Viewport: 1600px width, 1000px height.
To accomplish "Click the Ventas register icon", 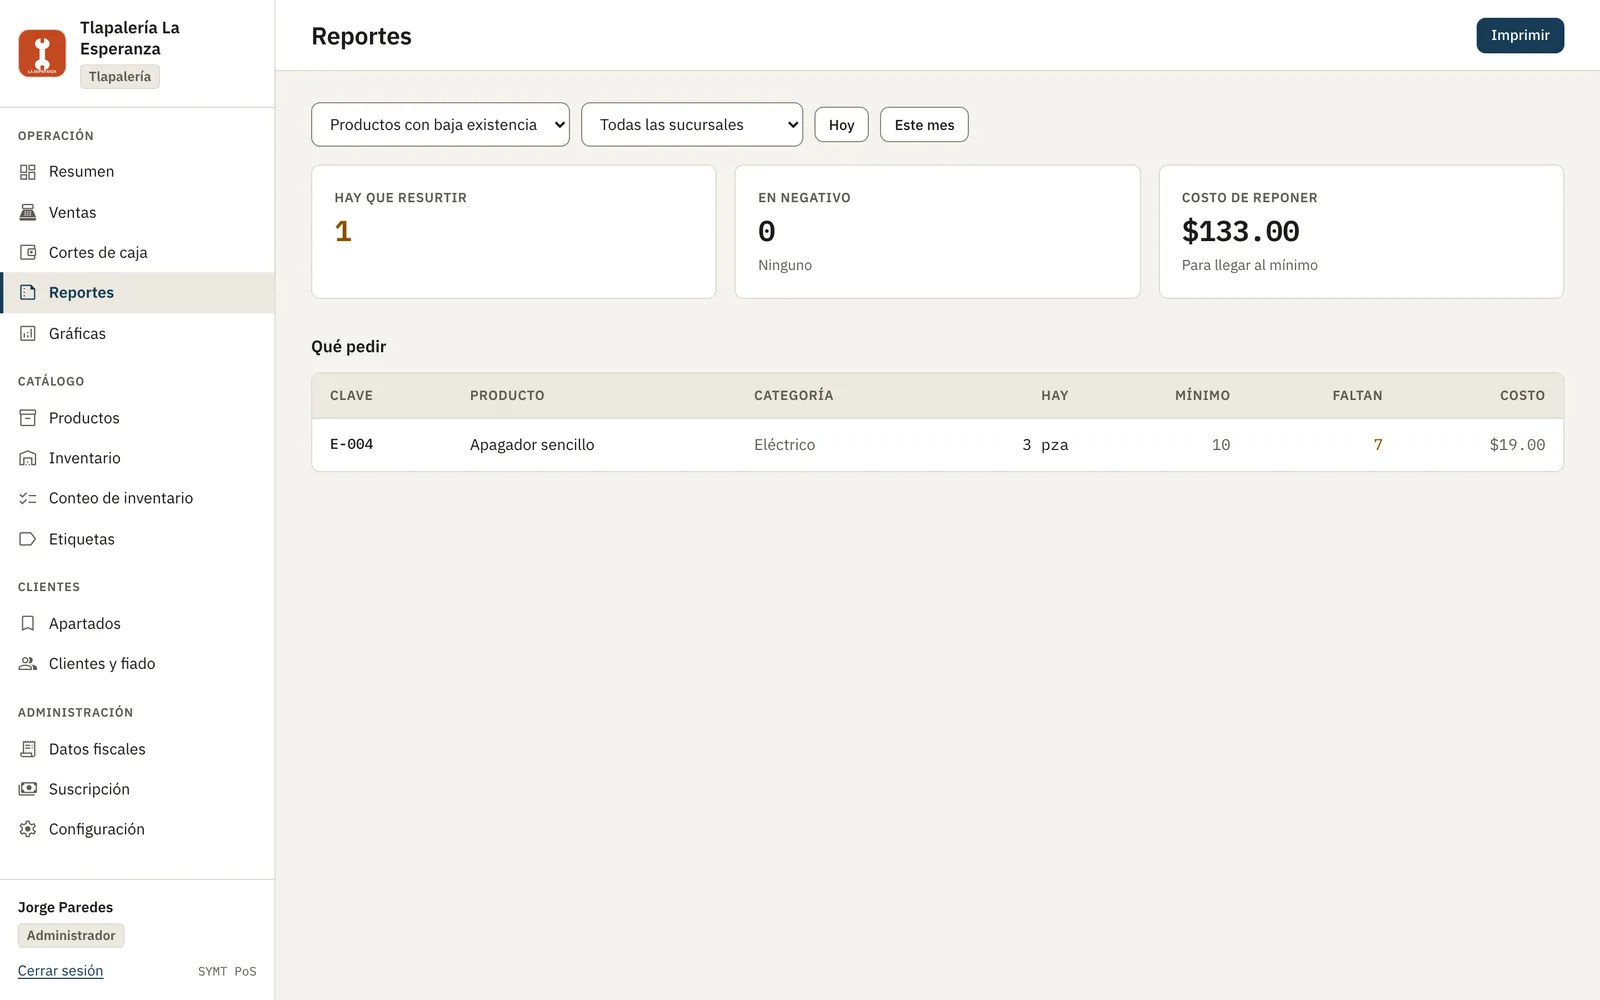I will [x=28, y=212].
